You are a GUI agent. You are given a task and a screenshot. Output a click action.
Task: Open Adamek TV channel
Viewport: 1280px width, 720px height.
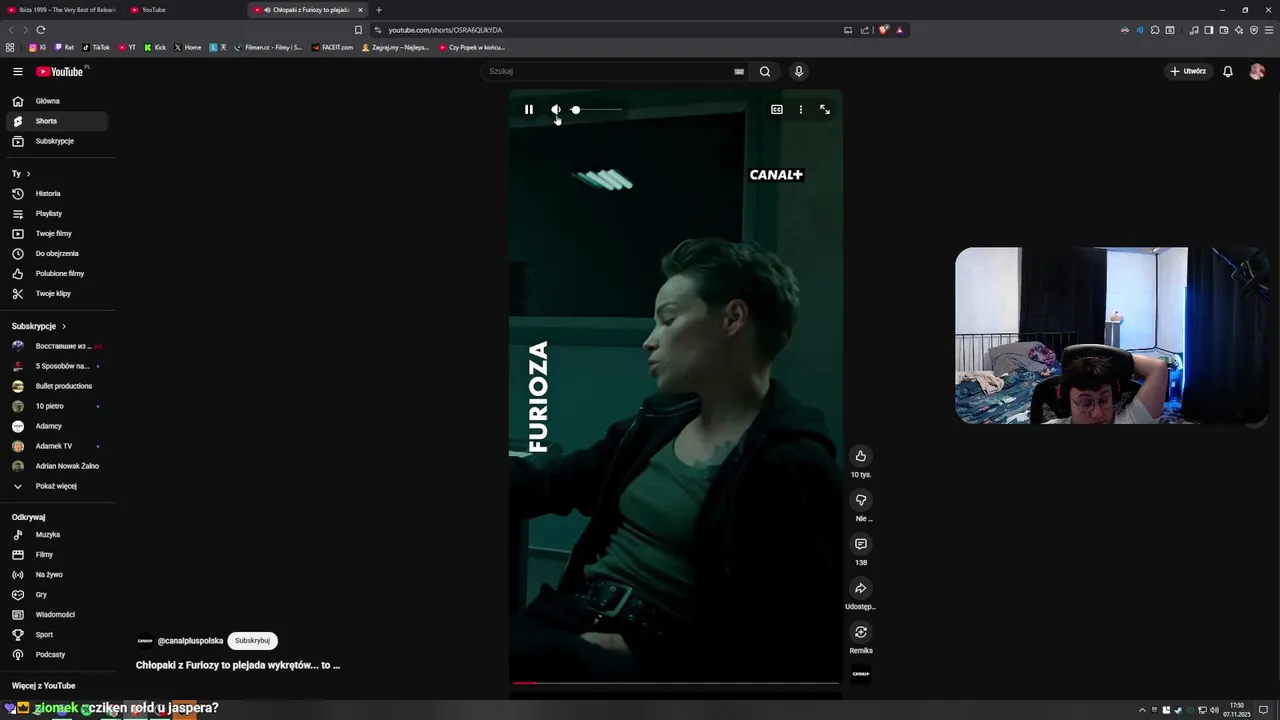pyautogui.click(x=57, y=446)
